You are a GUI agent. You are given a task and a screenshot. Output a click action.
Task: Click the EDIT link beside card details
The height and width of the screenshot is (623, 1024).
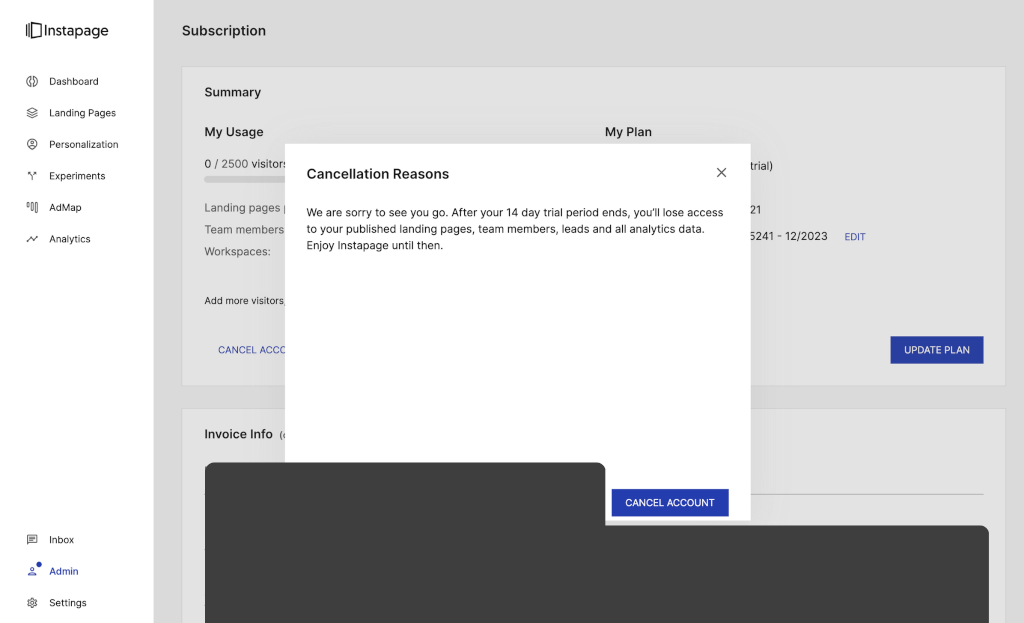point(854,237)
